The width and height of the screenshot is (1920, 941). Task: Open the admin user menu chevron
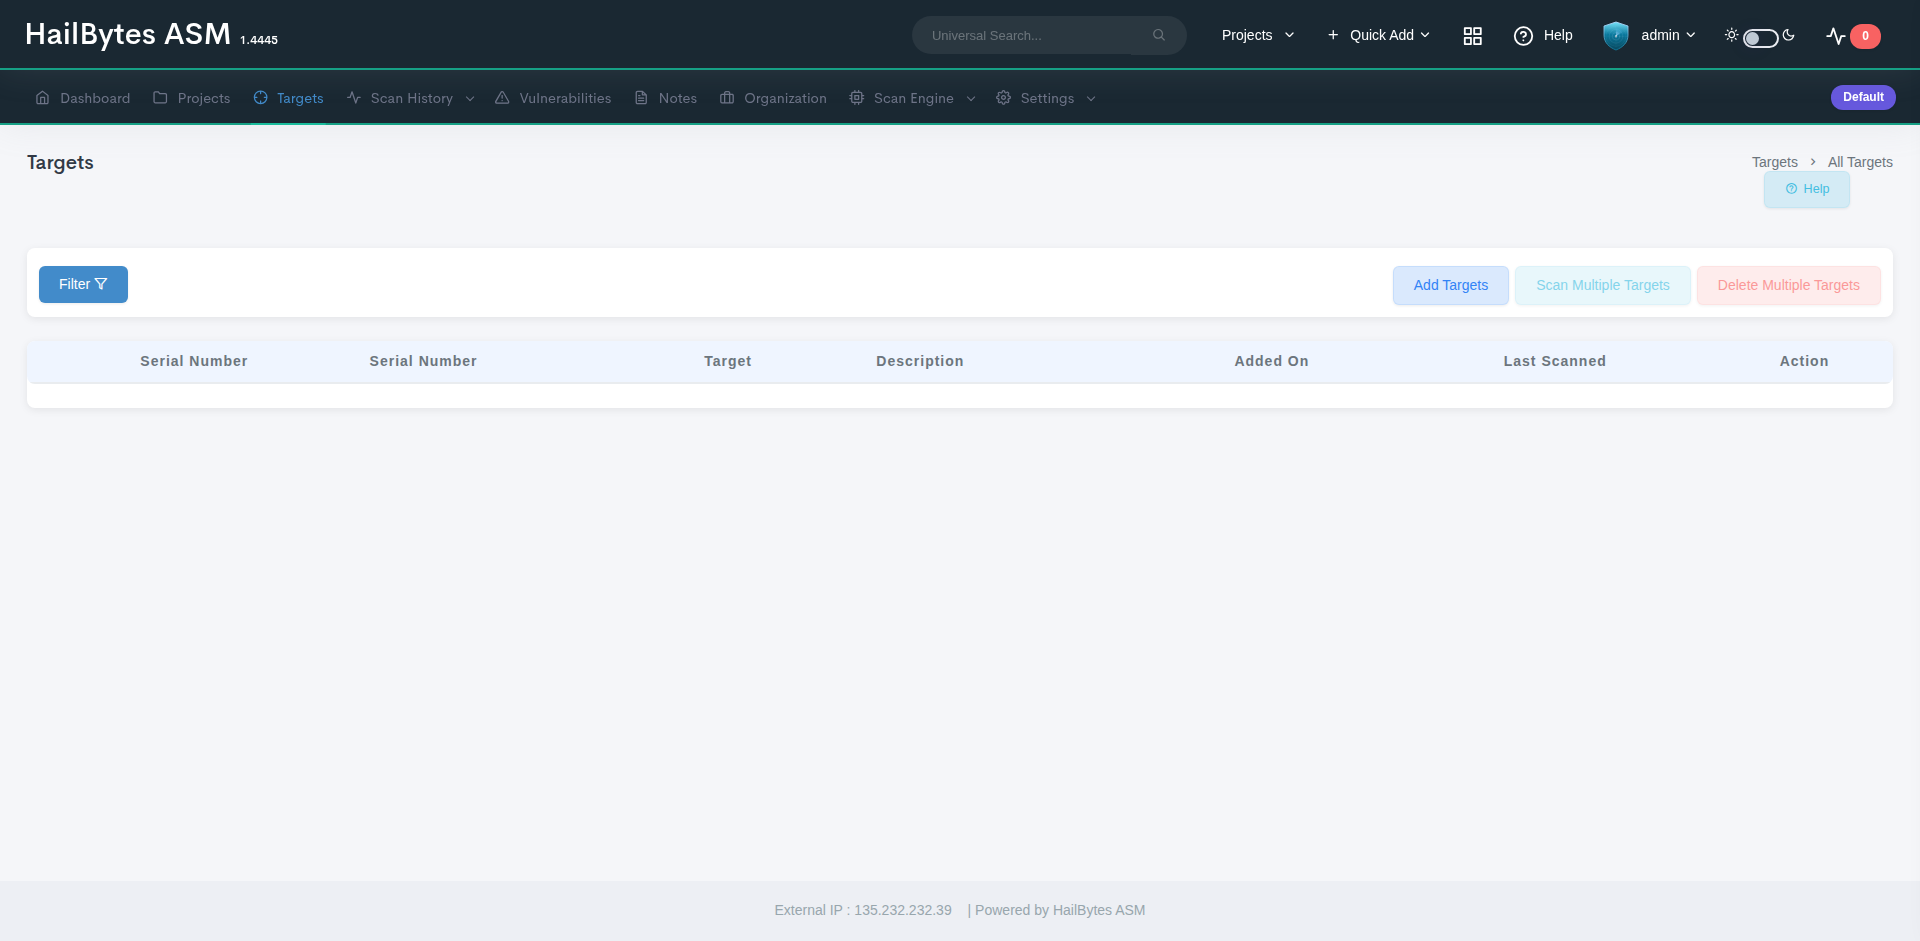click(1691, 35)
